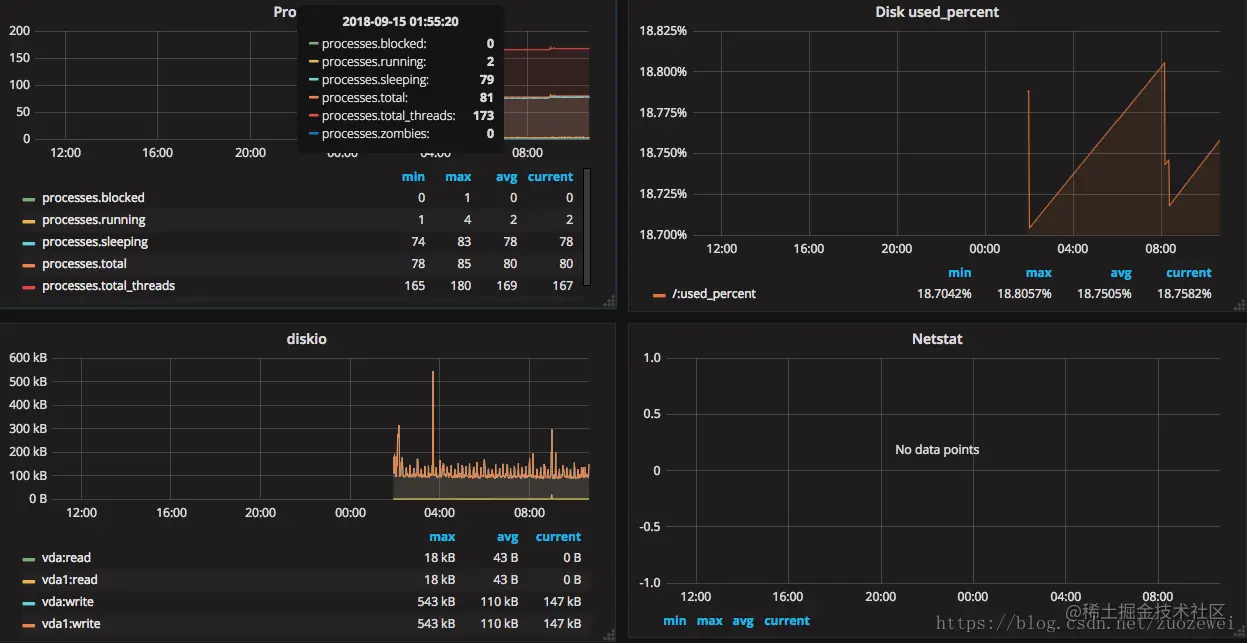Sort diskio legend by avg header
1247x643 pixels.
coord(507,537)
